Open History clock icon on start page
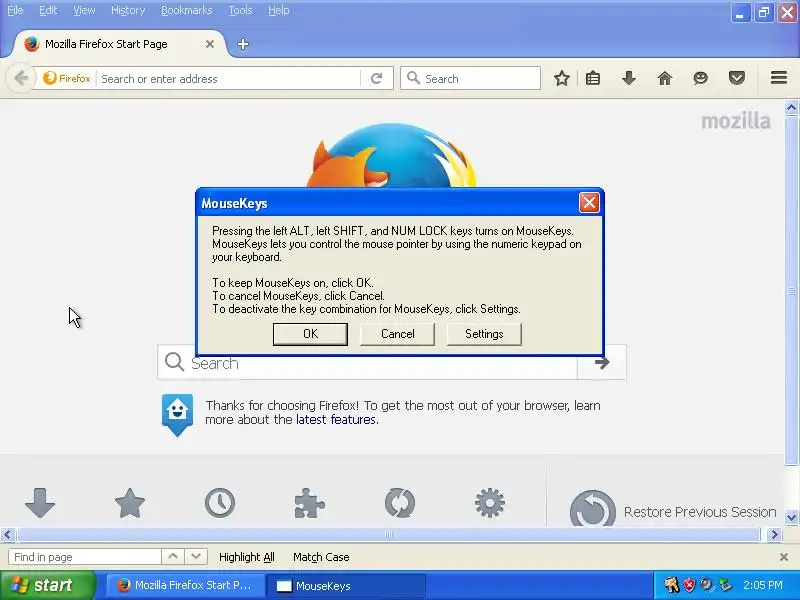 [x=220, y=503]
